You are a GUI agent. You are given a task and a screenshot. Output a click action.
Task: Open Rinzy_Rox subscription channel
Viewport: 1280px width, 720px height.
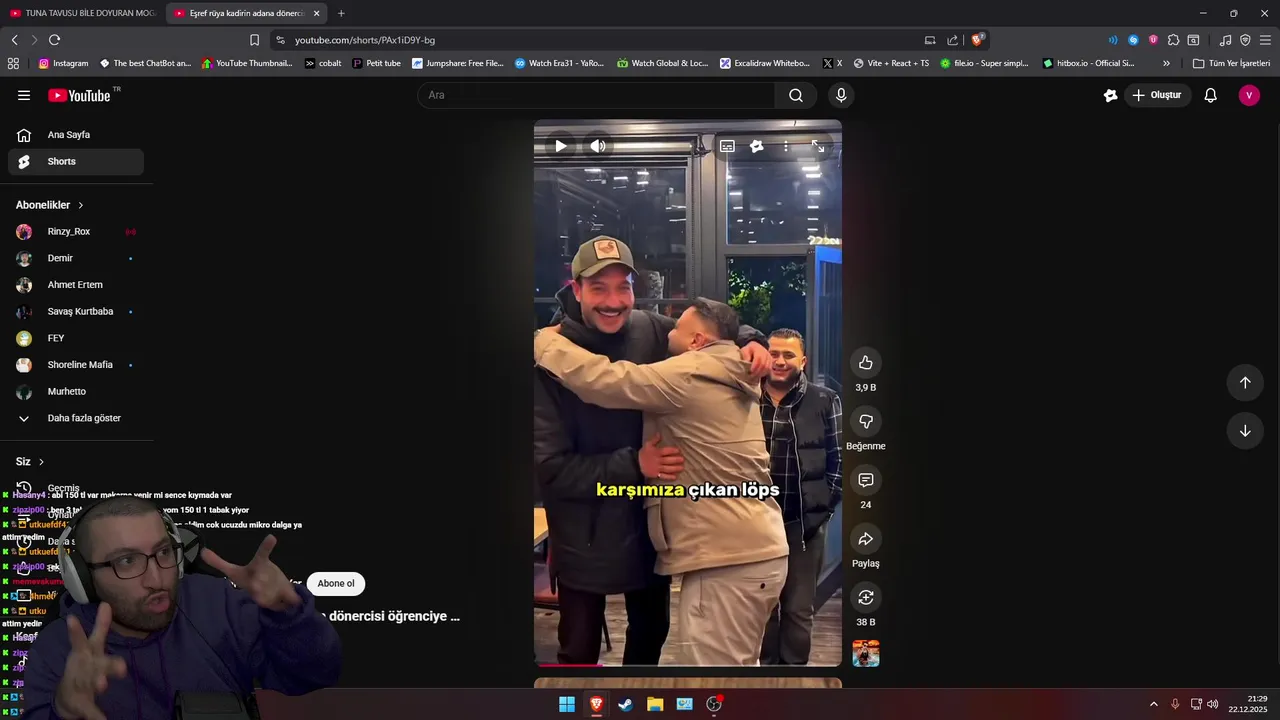(x=76, y=232)
